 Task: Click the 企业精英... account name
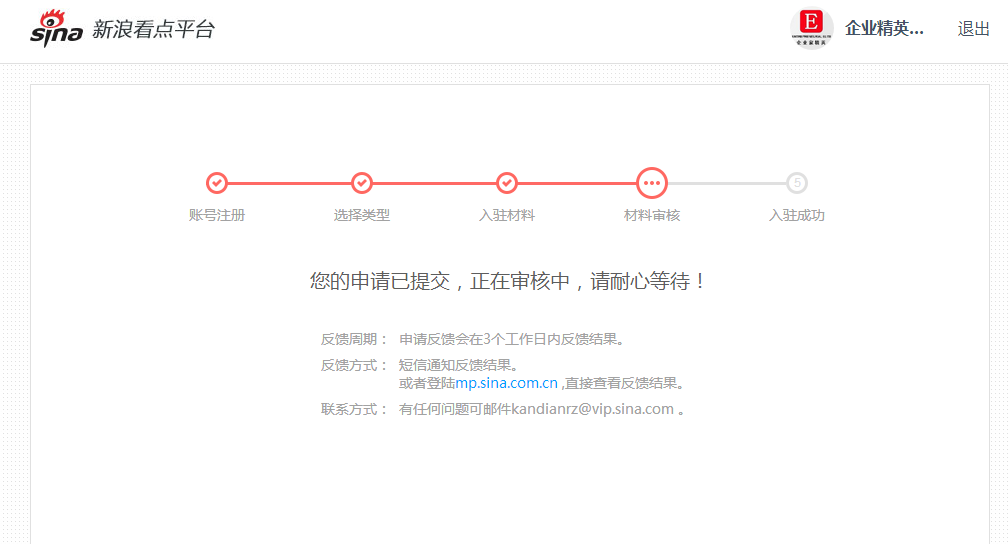(x=884, y=28)
